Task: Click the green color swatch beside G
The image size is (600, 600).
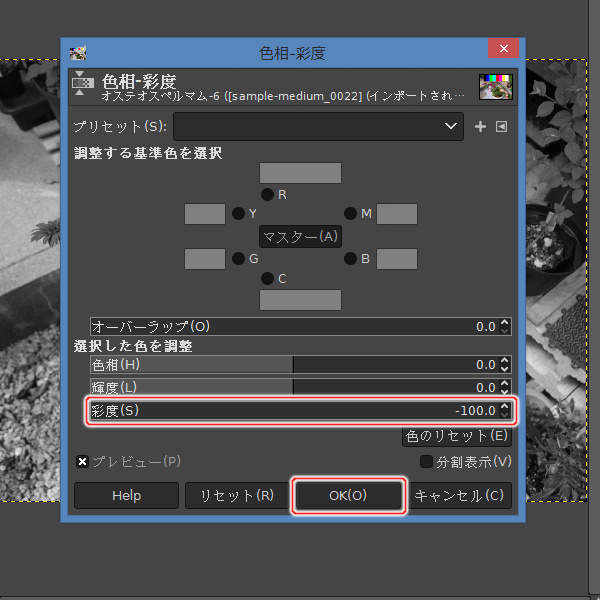Action: [x=205, y=259]
